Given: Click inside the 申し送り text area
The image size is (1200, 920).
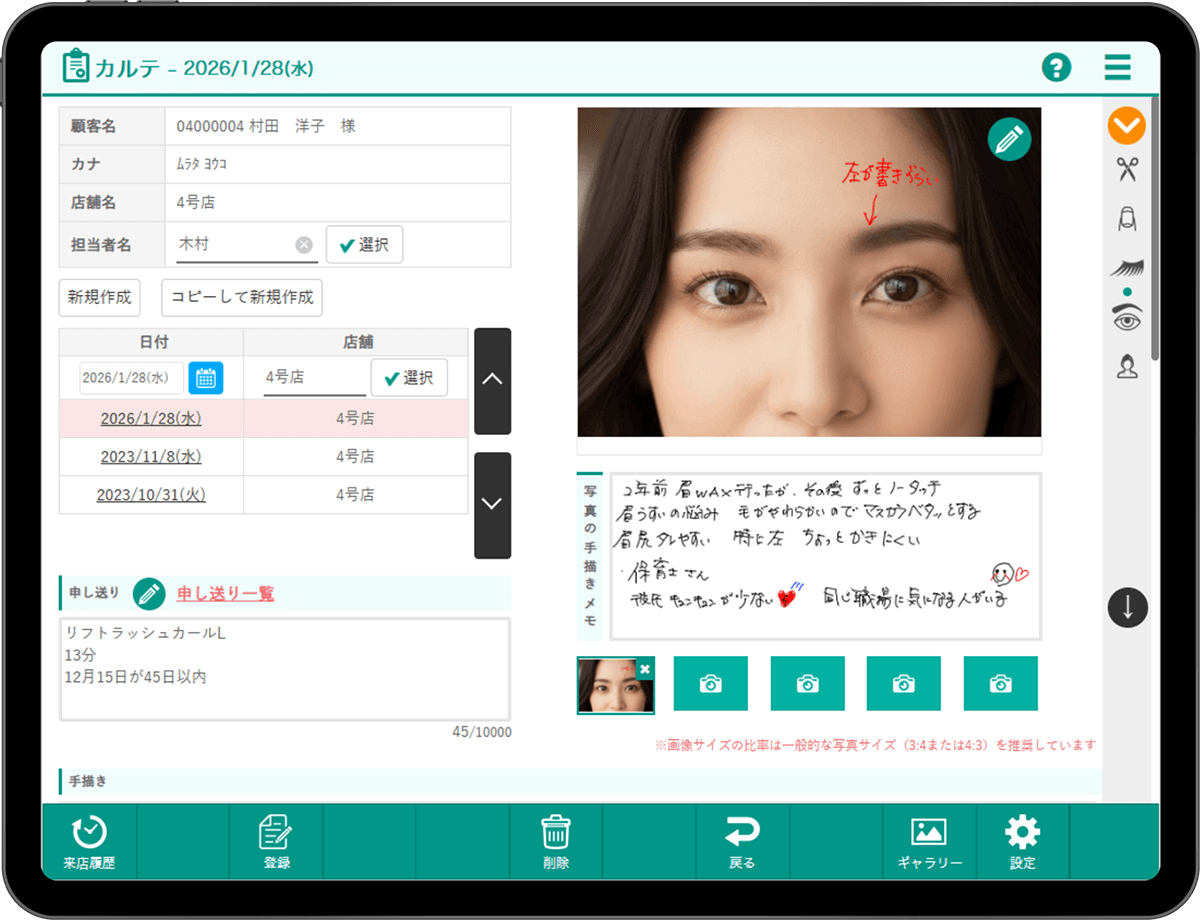Looking at the screenshot, I should 285,668.
